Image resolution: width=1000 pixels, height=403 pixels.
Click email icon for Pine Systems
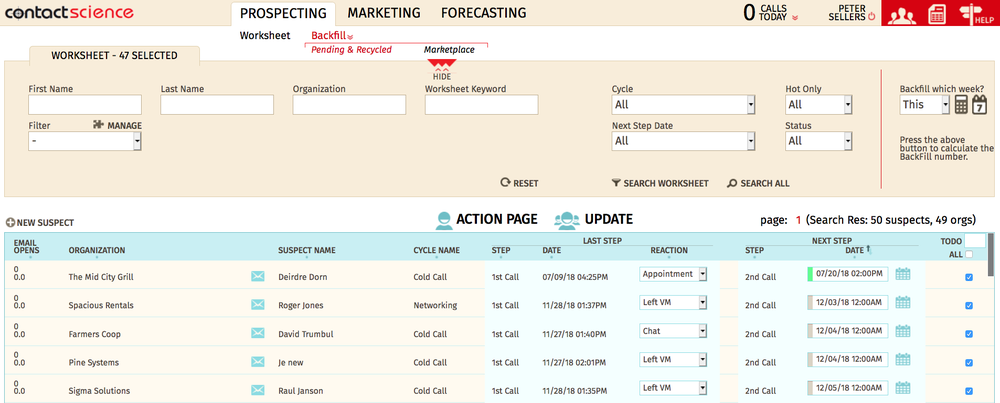point(258,362)
